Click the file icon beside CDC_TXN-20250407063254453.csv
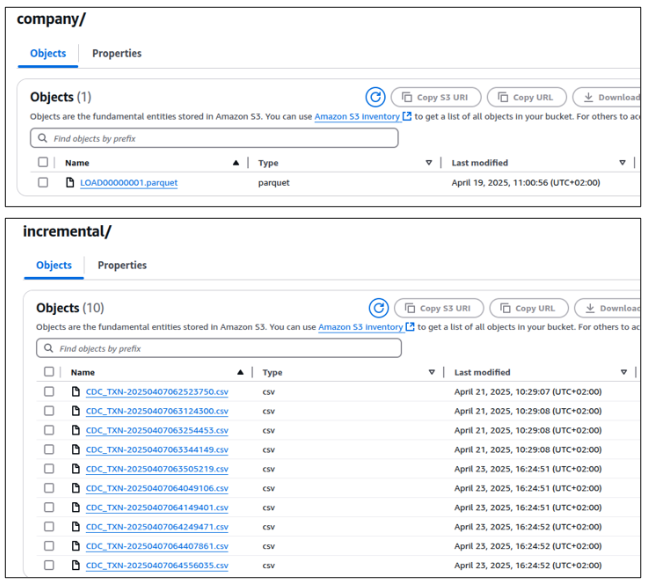Viewport: 648px width, 584px height. tap(76, 430)
